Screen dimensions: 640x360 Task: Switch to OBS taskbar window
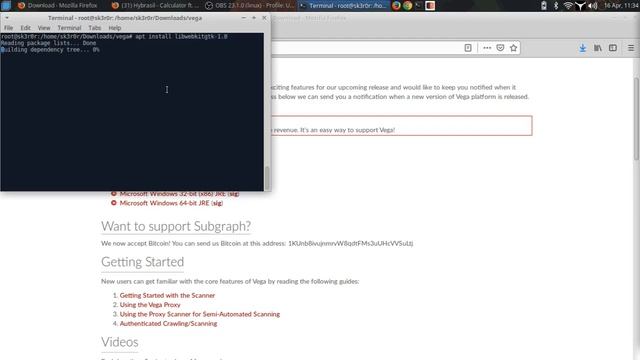tap(249, 5)
